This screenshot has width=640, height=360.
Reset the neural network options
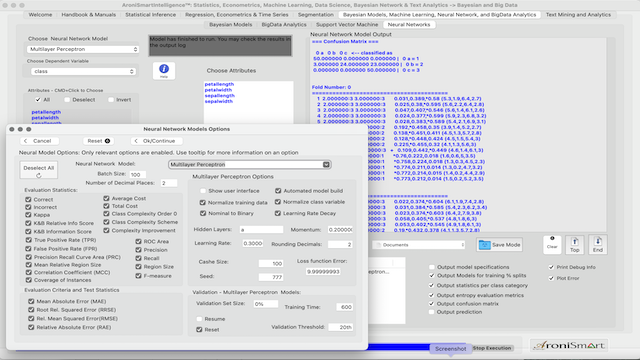click(98, 141)
